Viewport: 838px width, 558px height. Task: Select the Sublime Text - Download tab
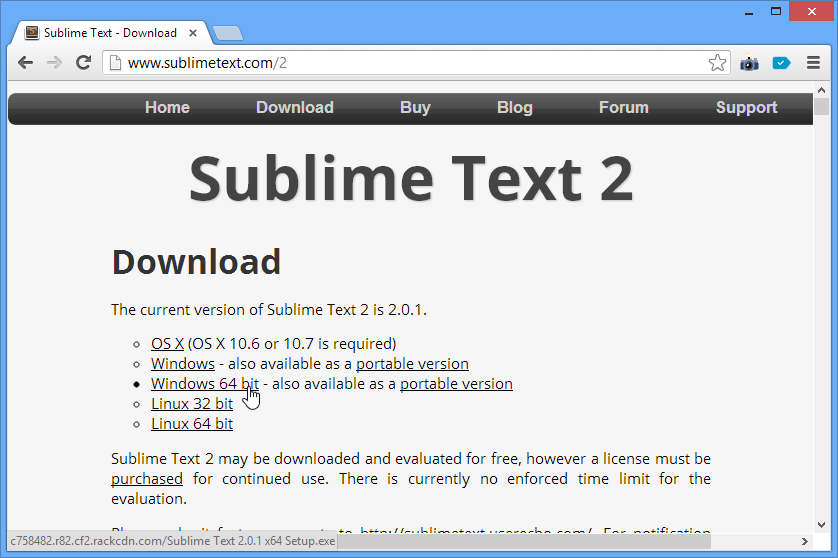pos(110,33)
